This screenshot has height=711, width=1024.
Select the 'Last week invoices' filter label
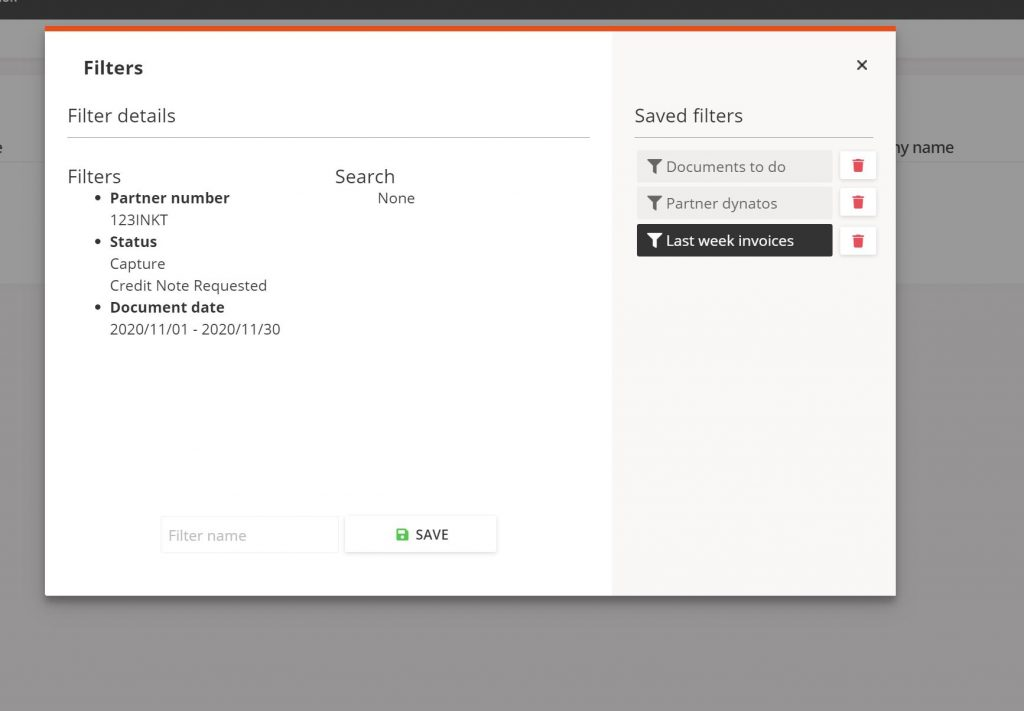tap(730, 241)
